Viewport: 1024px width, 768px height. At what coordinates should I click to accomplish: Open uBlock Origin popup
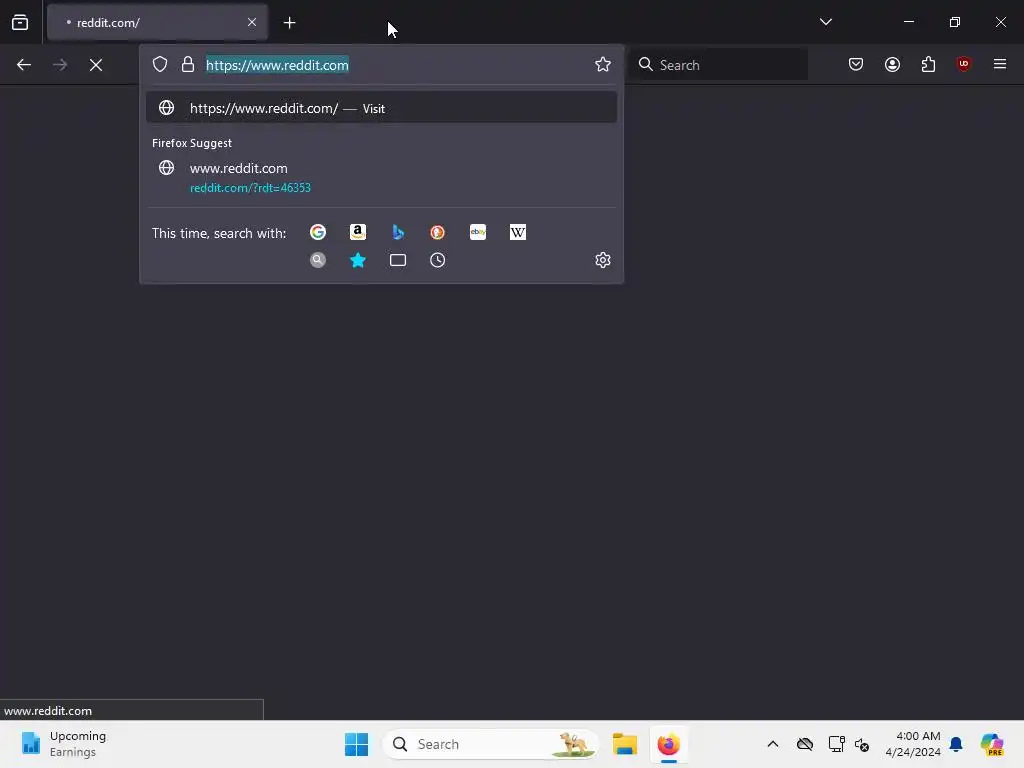964,64
